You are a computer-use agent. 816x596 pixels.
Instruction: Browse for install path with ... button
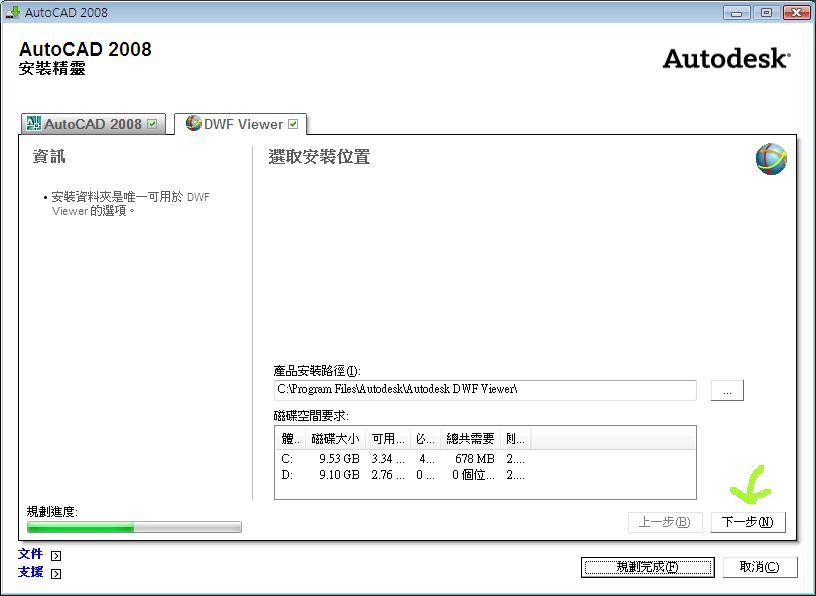[727, 390]
